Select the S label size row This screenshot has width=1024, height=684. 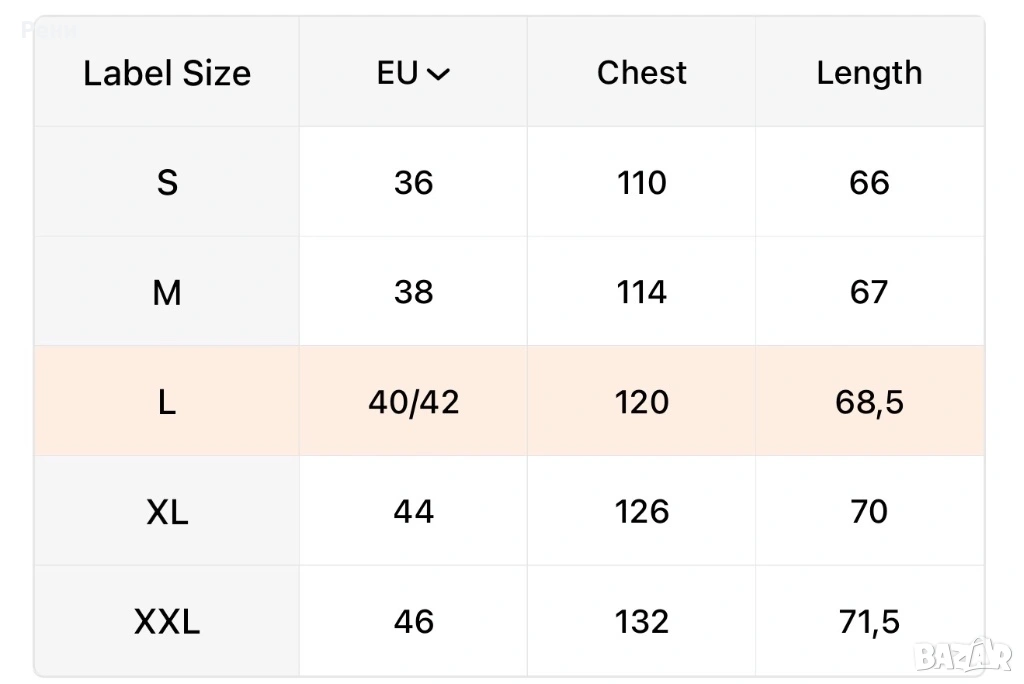click(x=167, y=182)
